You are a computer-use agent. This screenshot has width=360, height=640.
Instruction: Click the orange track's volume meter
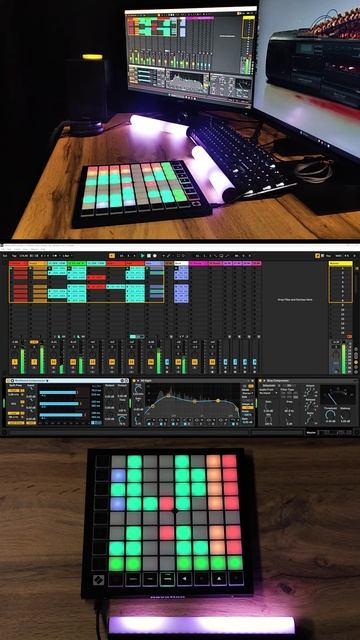click(42, 360)
